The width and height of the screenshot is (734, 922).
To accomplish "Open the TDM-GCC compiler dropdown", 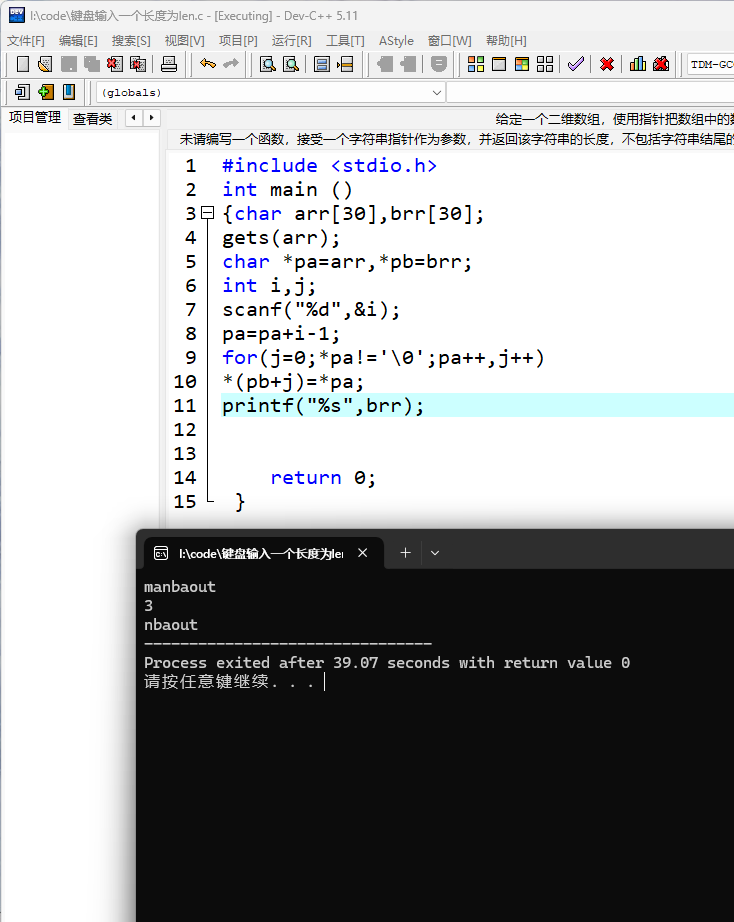I will [x=710, y=64].
